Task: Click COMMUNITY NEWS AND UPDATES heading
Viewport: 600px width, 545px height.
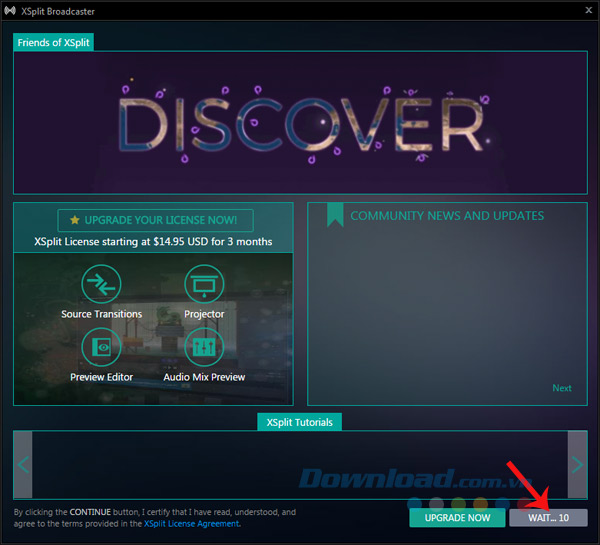Action: click(x=447, y=216)
